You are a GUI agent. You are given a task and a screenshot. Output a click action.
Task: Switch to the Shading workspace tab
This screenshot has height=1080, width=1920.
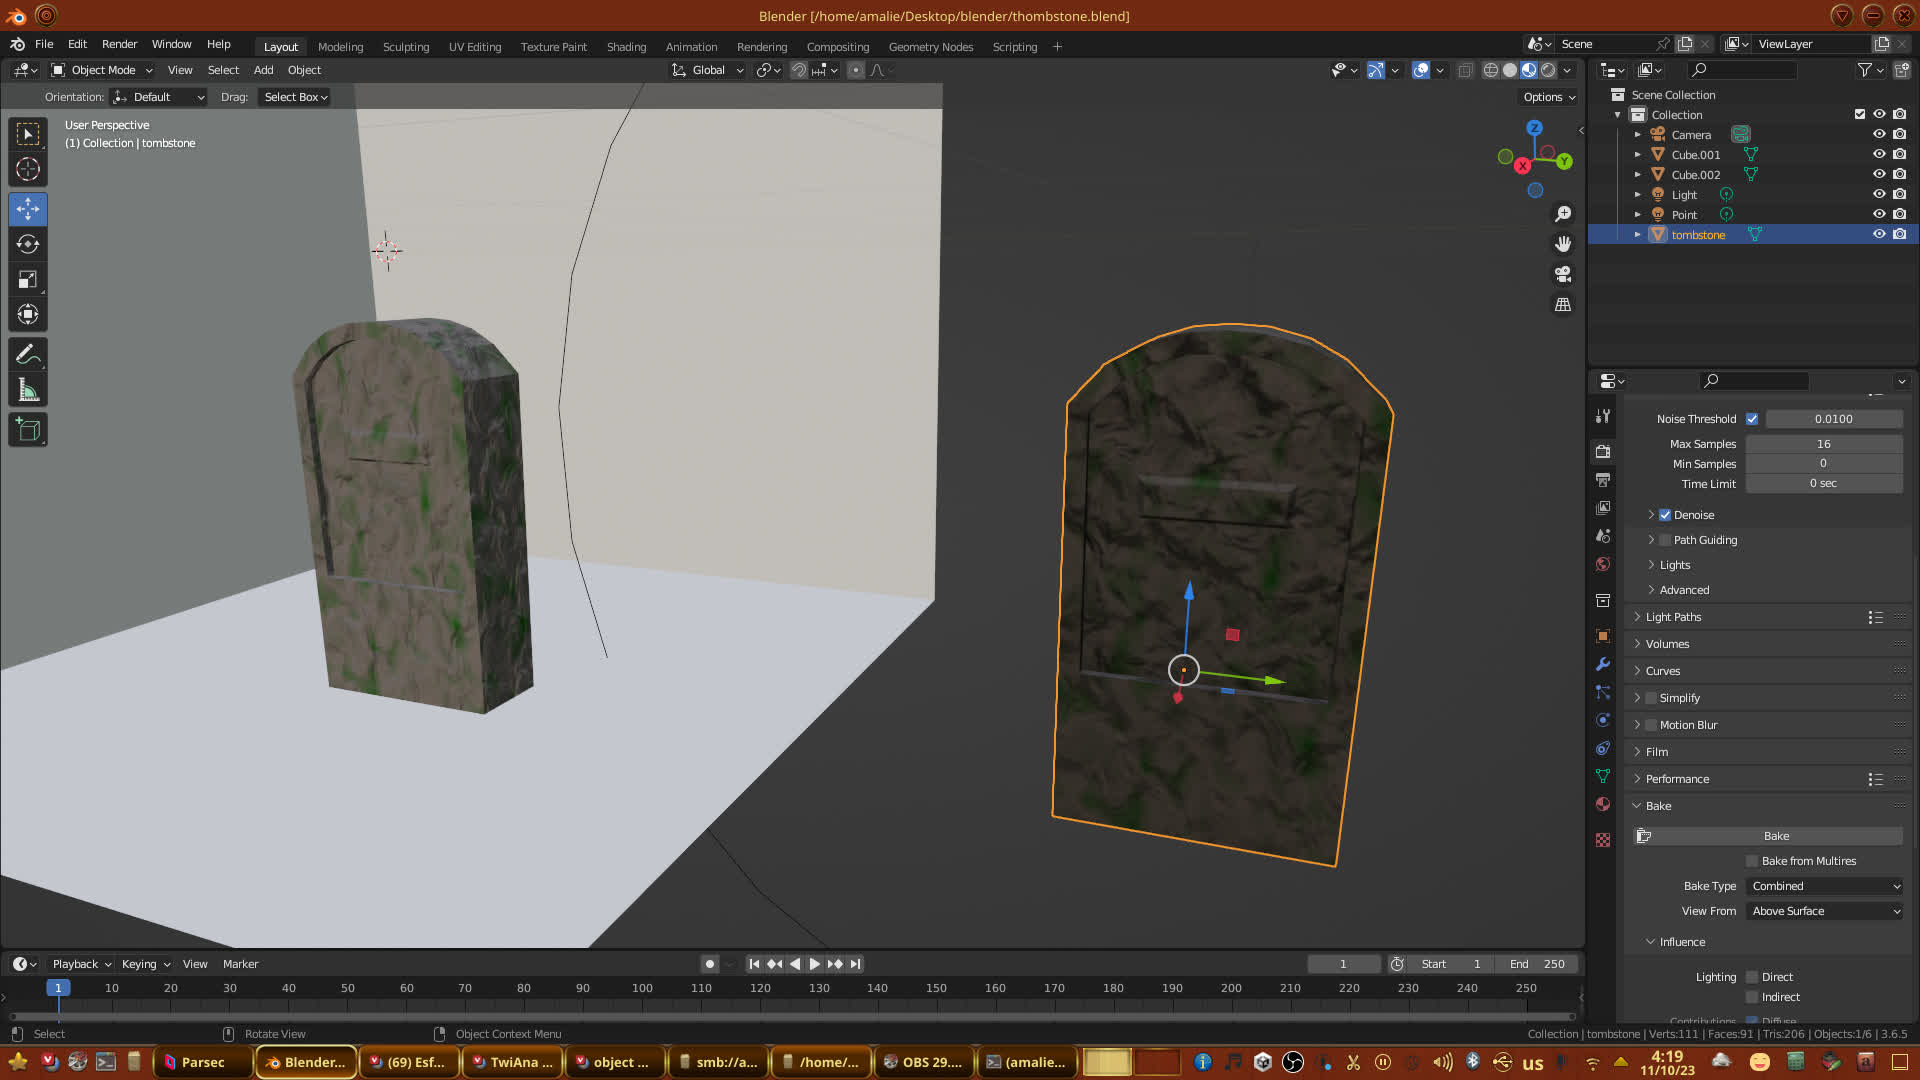(x=626, y=47)
